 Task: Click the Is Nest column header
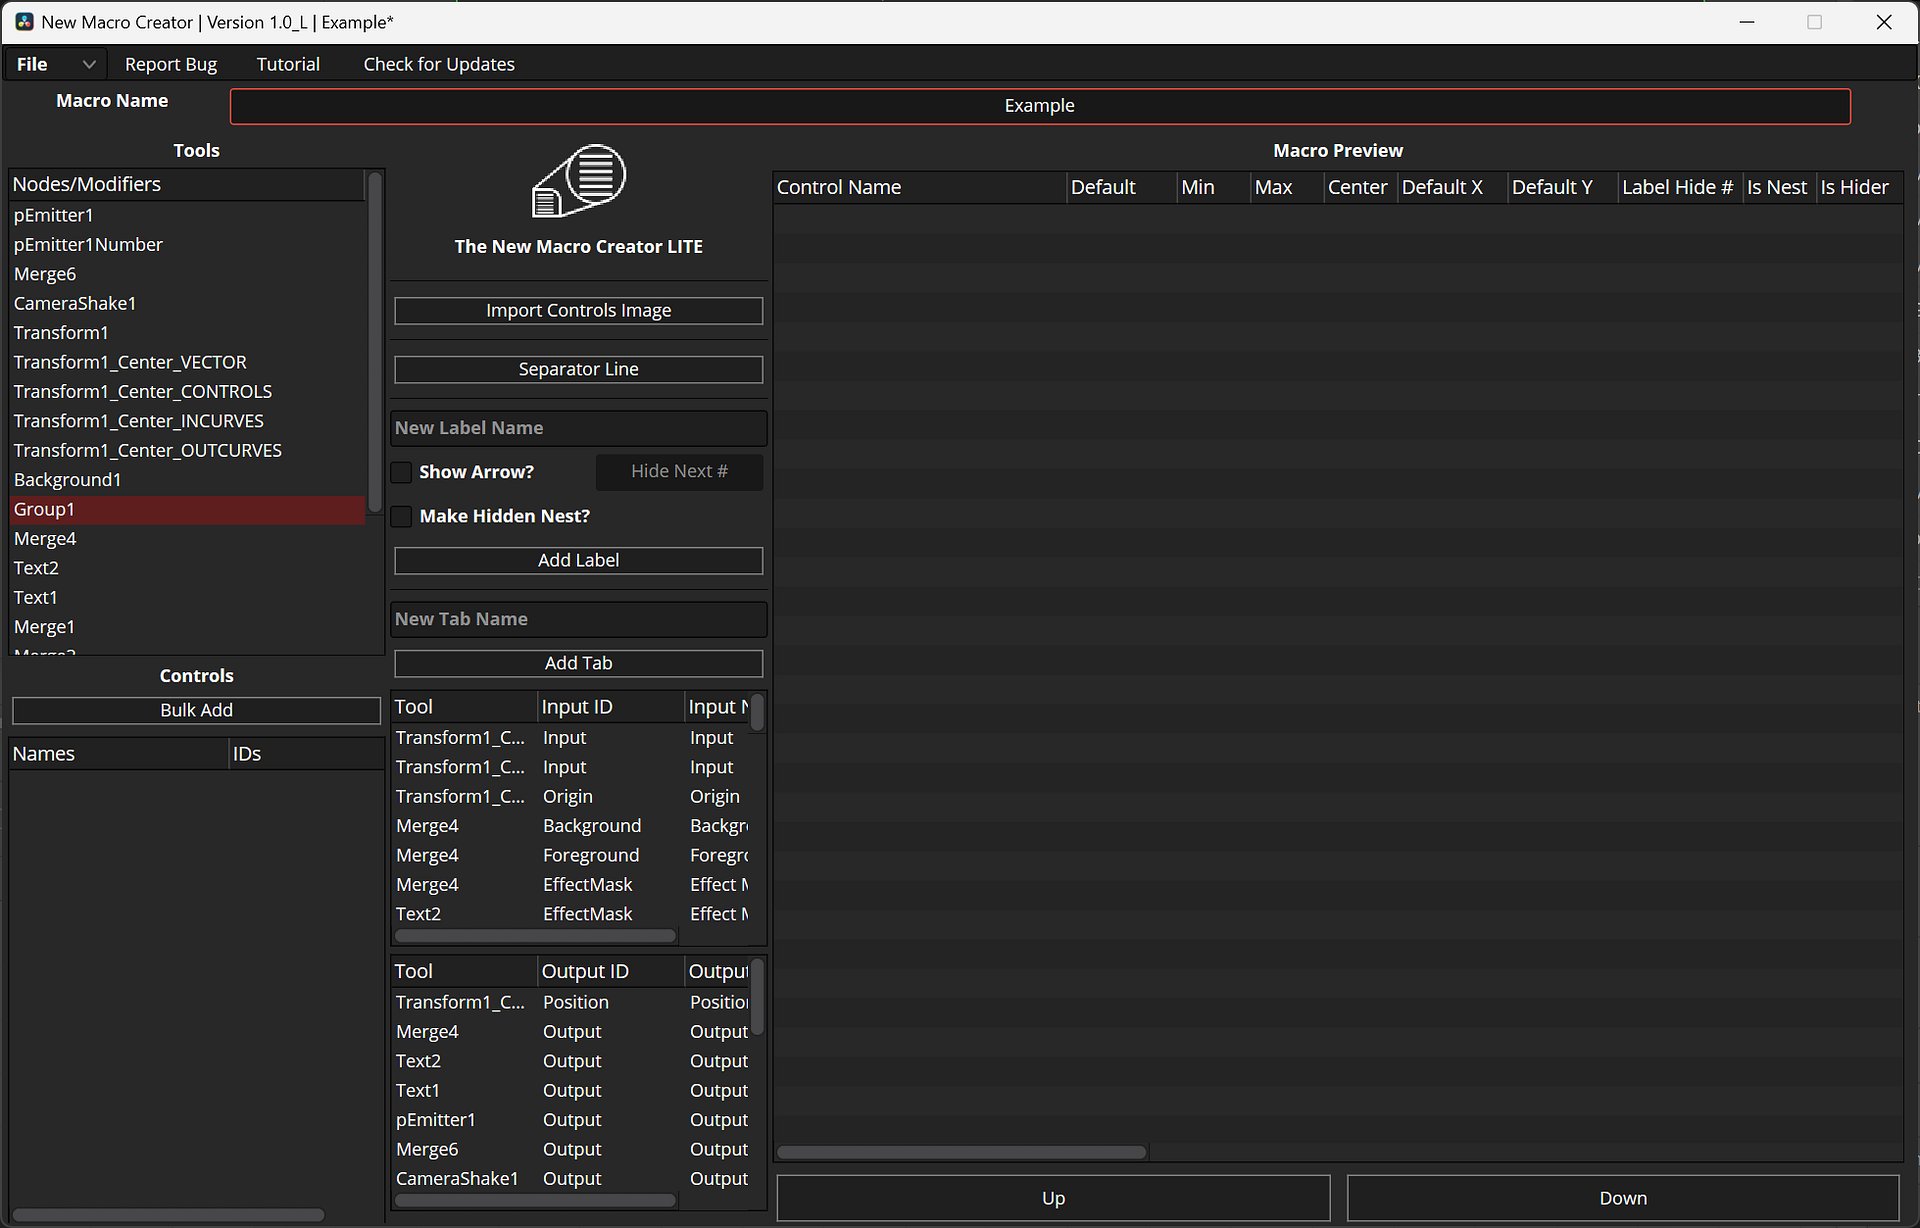(x=1780, y=188)
